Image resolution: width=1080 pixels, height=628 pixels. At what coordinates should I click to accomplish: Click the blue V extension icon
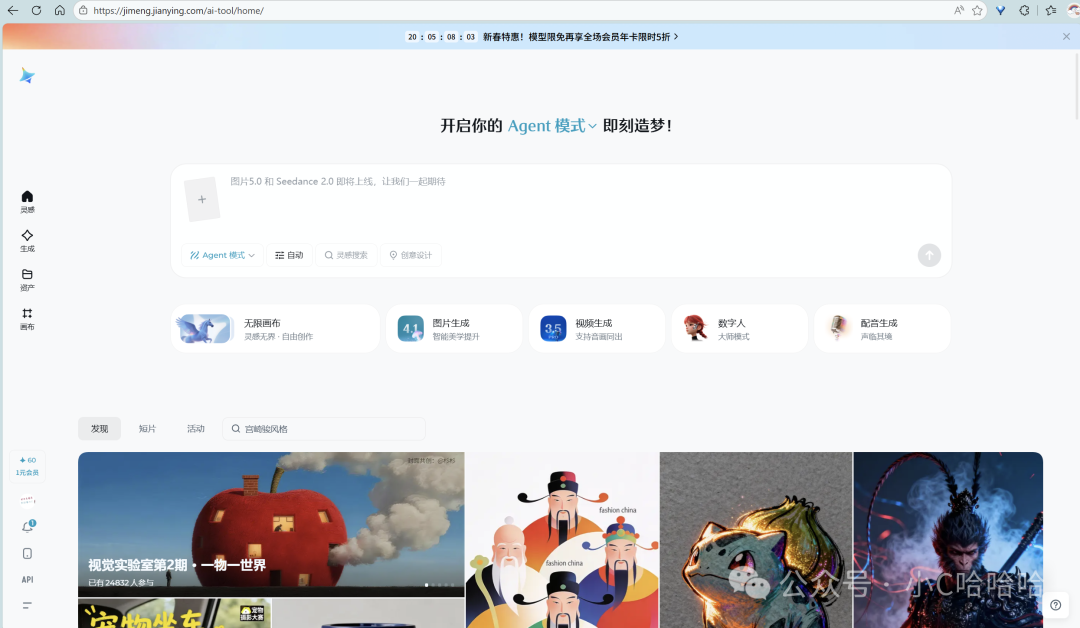coord(1001,10)
